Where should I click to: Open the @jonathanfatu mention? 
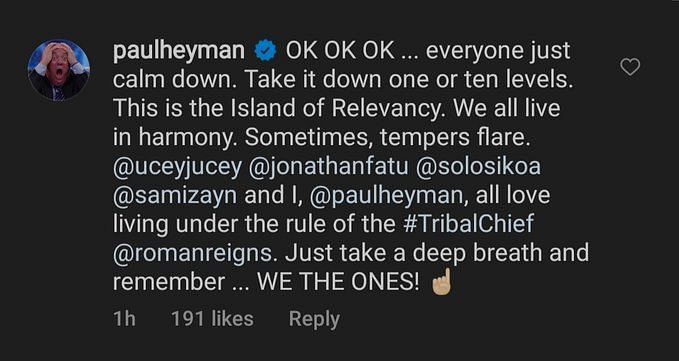coord(328,168)
